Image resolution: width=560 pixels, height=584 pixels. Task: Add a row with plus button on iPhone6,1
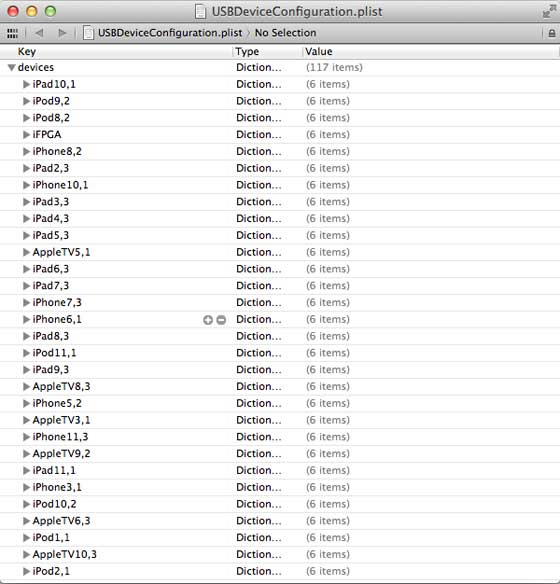(208, 320)
